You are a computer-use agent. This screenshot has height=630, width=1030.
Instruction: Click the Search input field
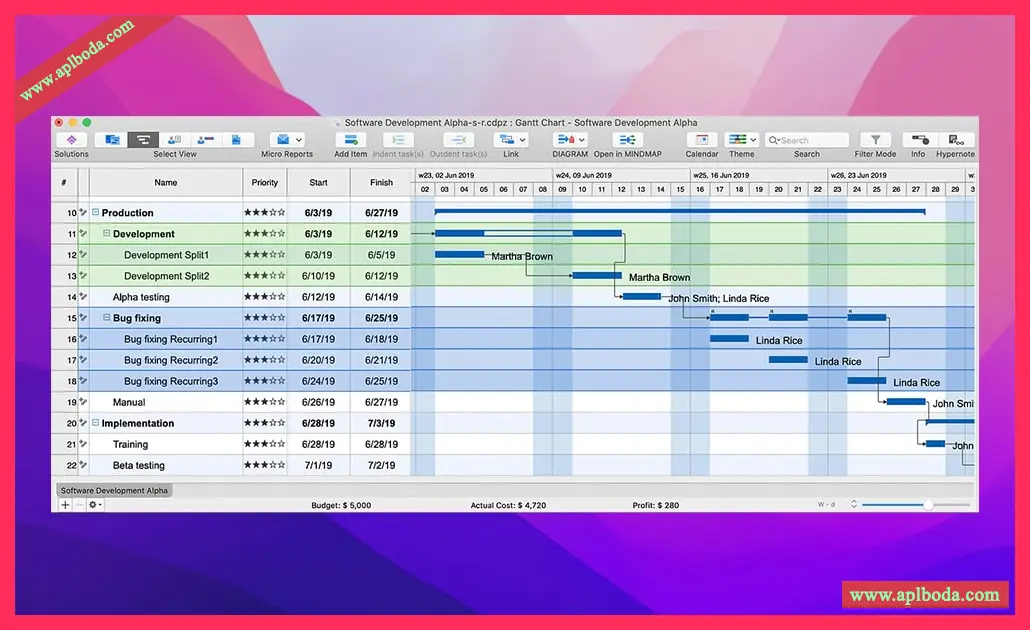(807, 140)
